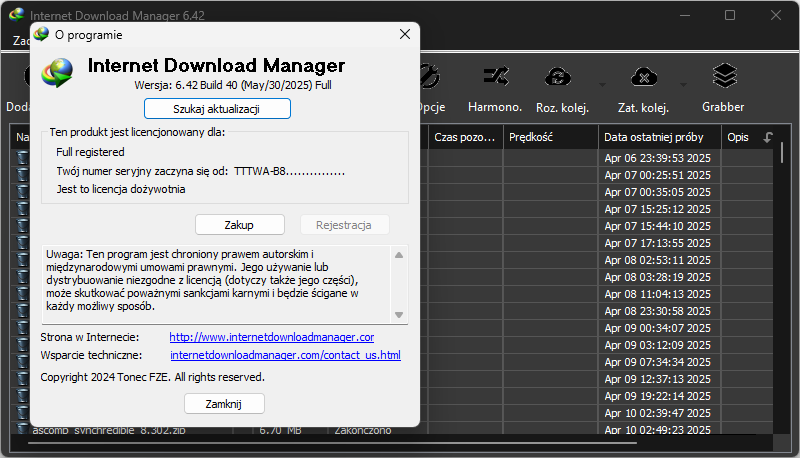Screen dimensions: 800x458
Task: Expand the Roz. kolej. dropdown arrow
Action: coord(603,85)
